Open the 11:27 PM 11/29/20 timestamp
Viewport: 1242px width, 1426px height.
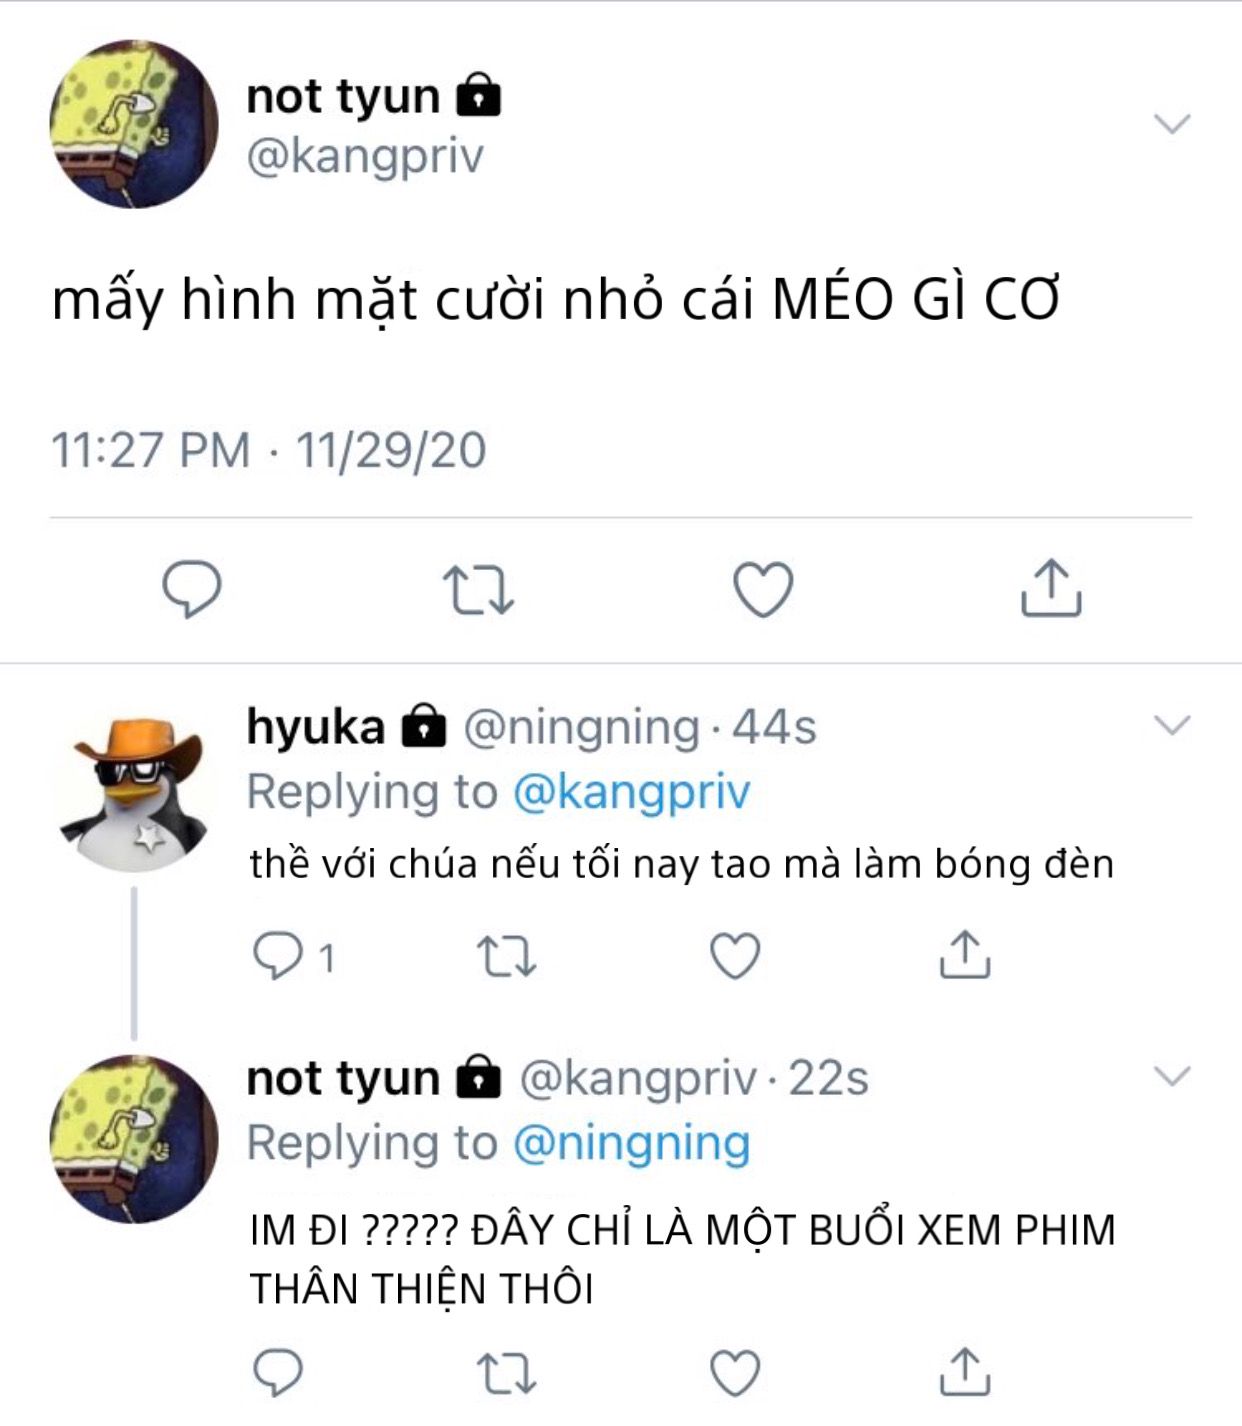pyautogui.click(x=269, y=450)
